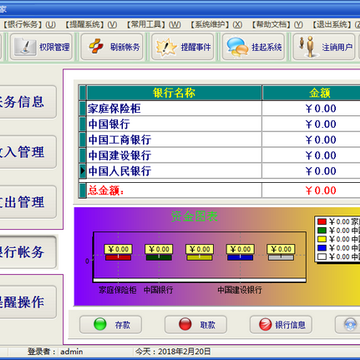Click the 银行名称 column header
Image resolution: width=360 pixels, height=360 pixels.
pos(174,93)
